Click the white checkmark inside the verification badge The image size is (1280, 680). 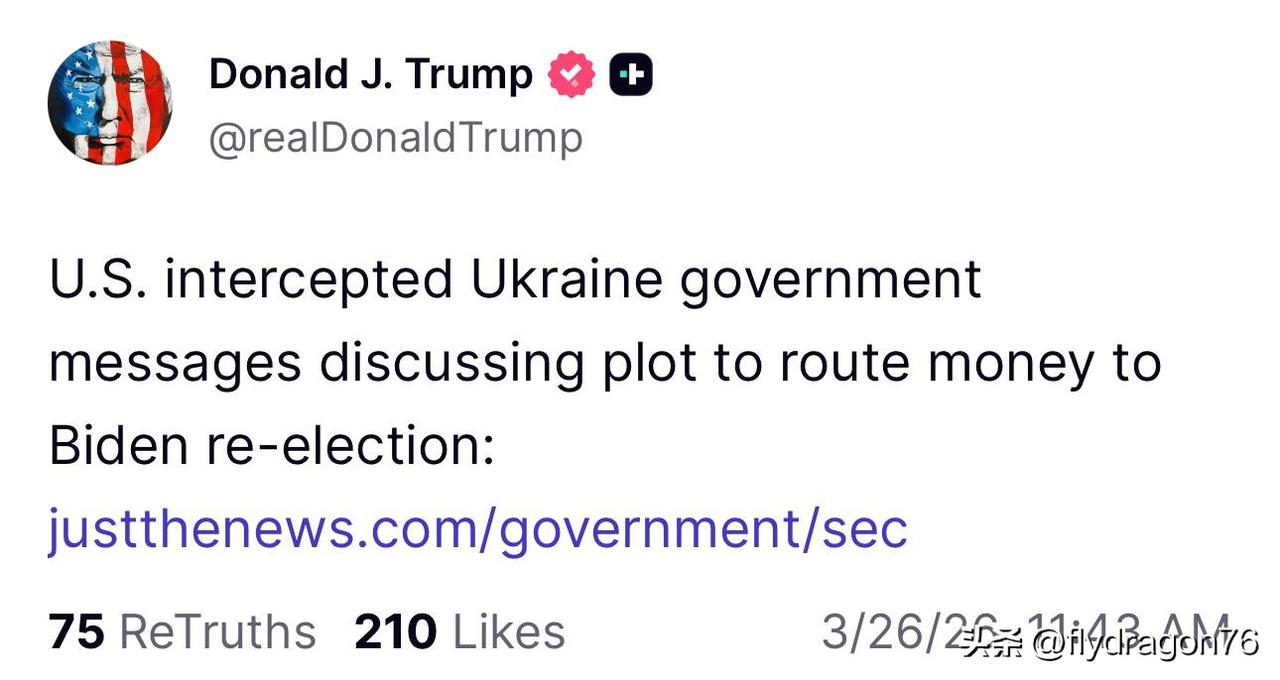coord(571,71)
